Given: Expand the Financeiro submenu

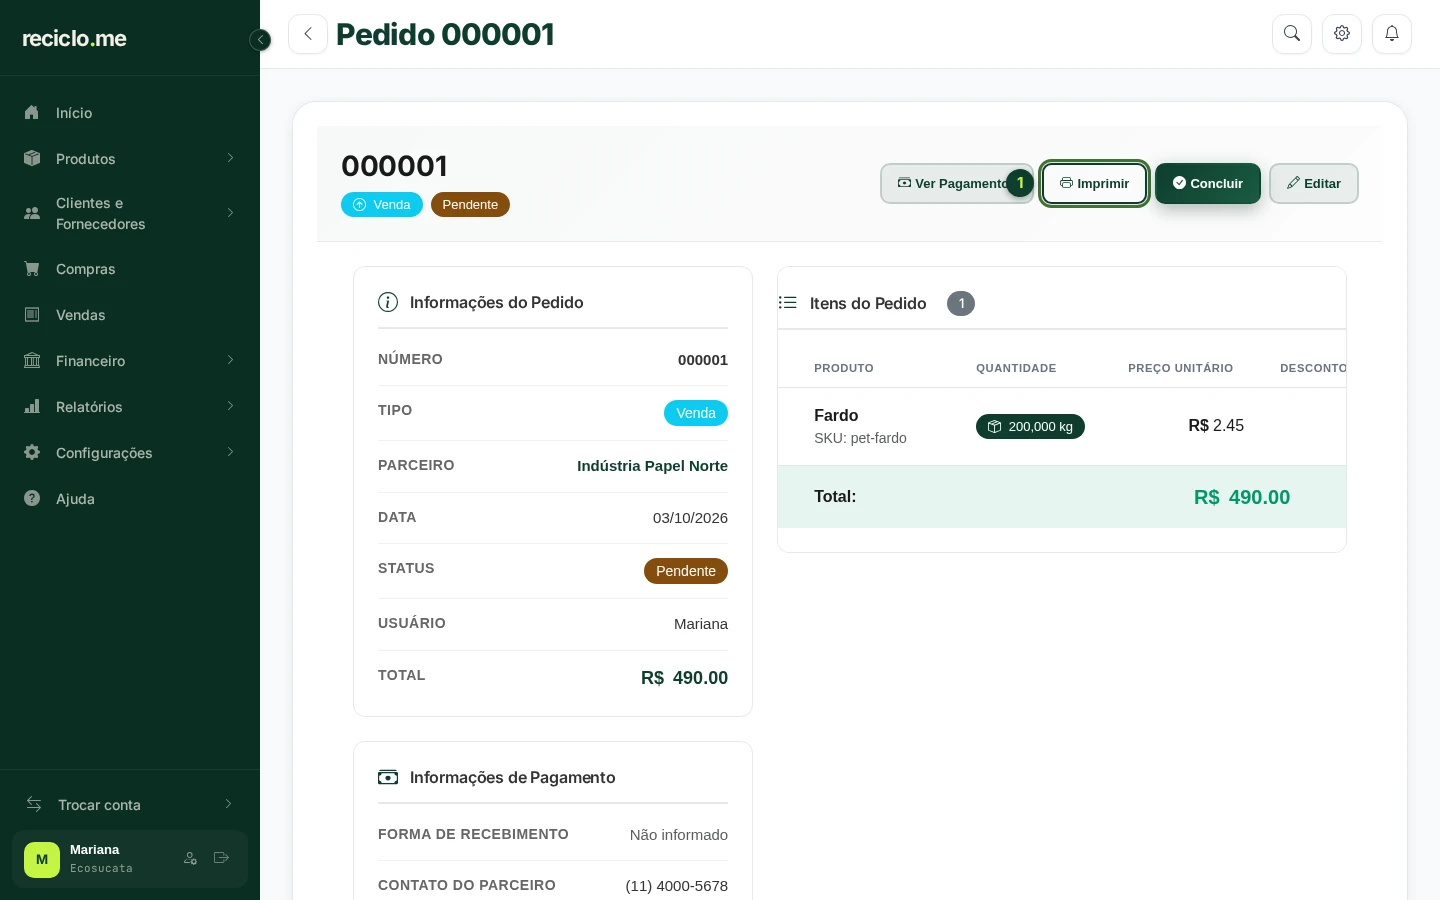Looking at the screenshot, I should (x=130, y=361).
